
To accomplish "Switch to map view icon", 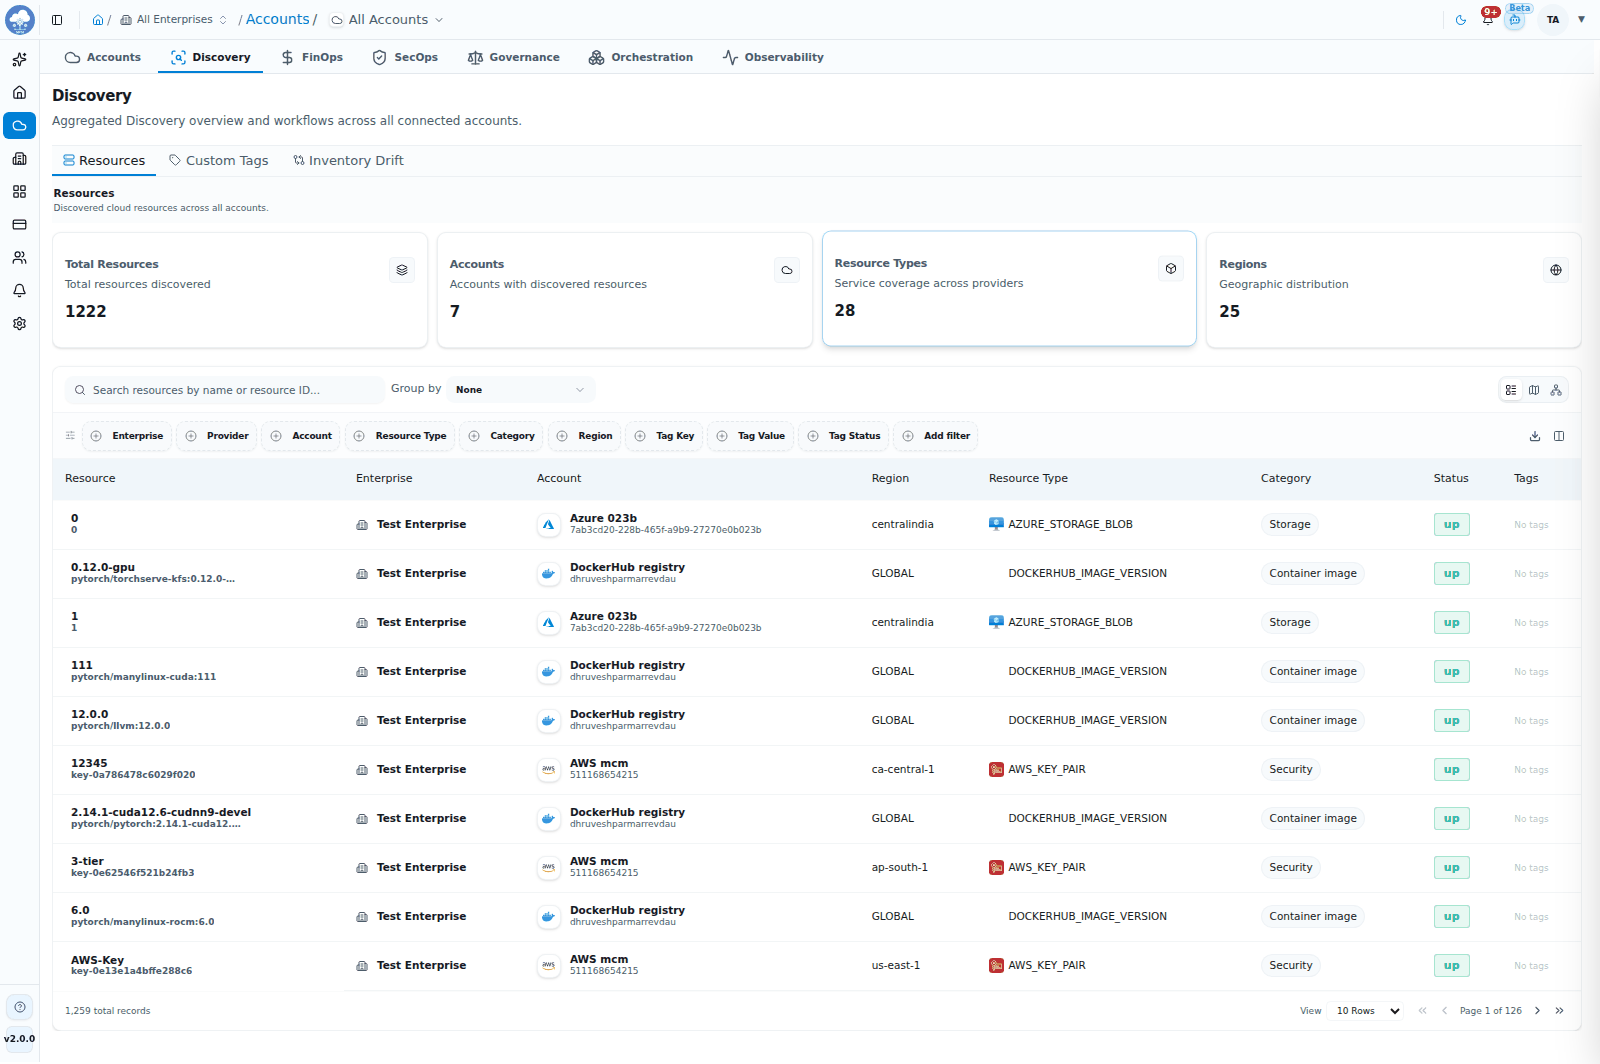I will coord(1534,390).
